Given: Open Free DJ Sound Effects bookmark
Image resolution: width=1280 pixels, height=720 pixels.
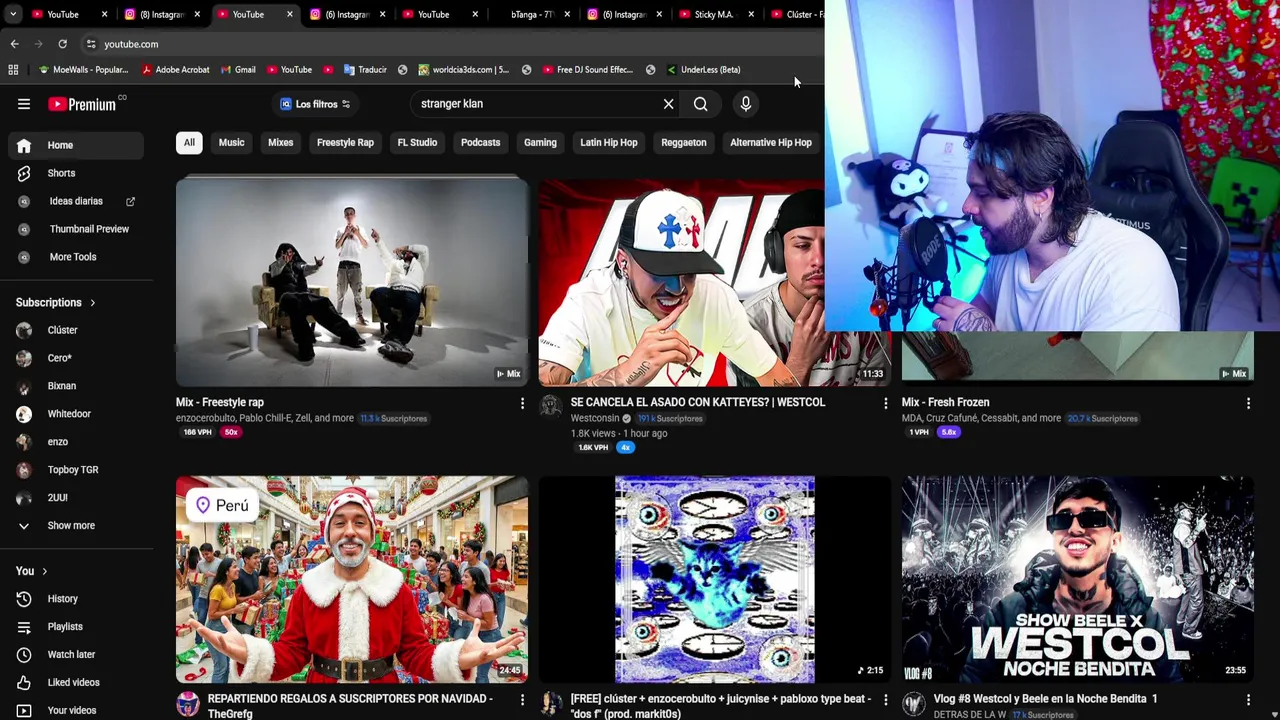Looking at the screenshot, I should tap(588, 70).
